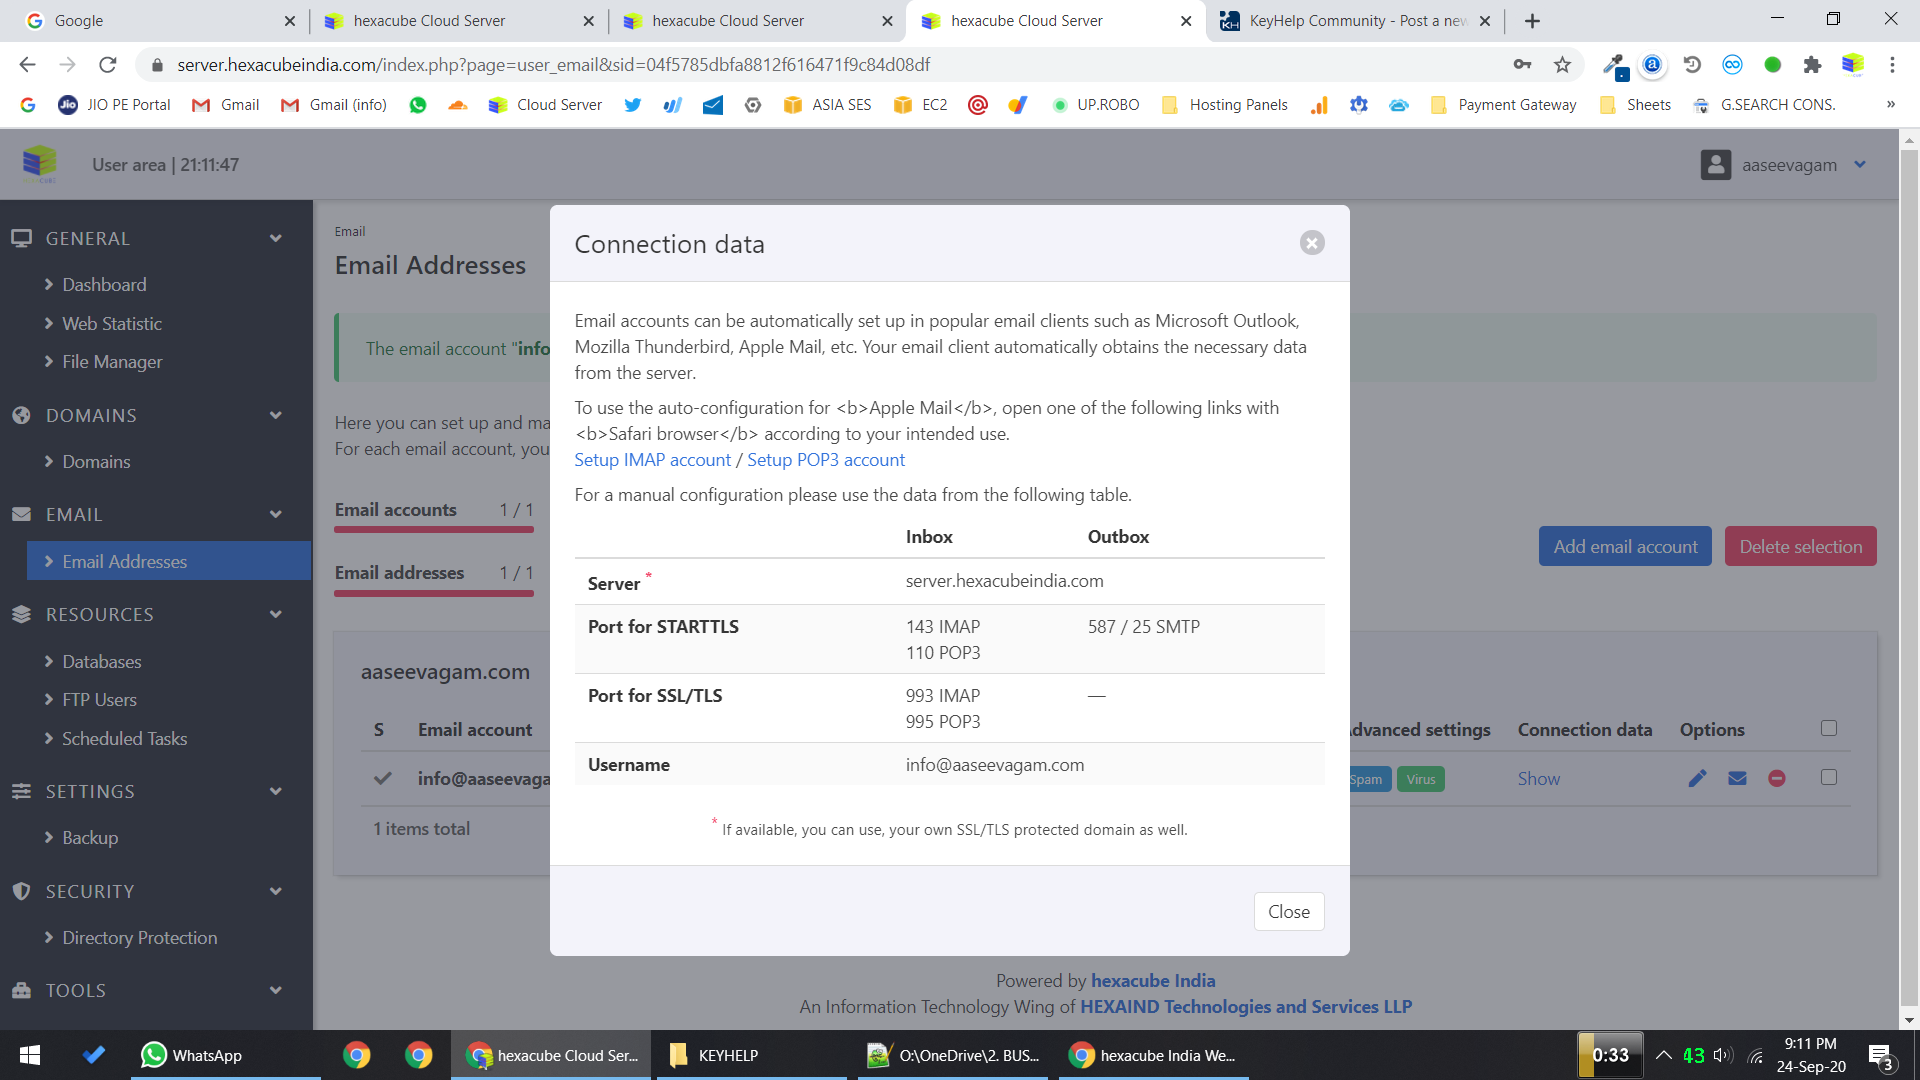Open Chrome extensions puzzle icon
1920x1080 pixels.
coord(1812,65)
